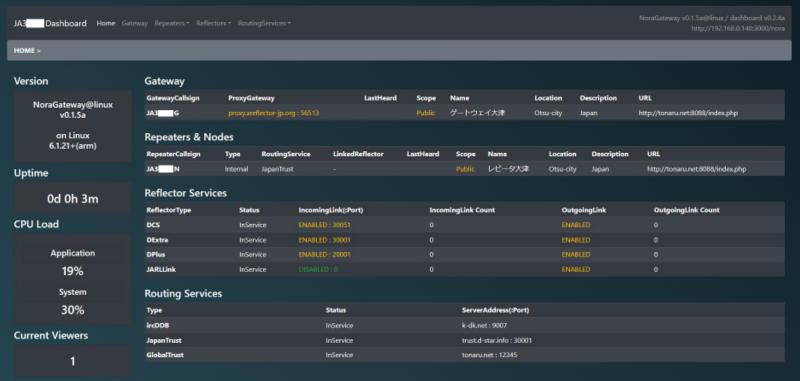Select the Home nav item
The width and height of the screenshot is (800, 381).
(106, 23)
